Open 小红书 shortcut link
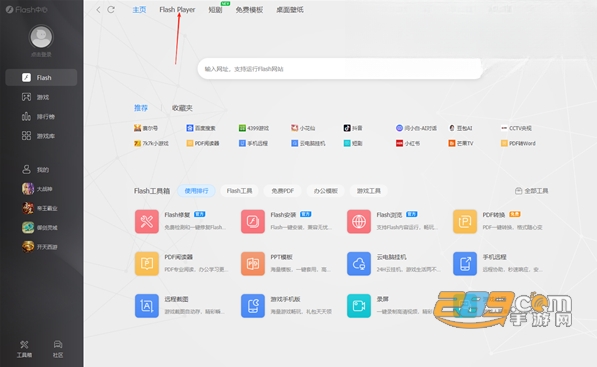Screen dimensions: 597x367 pyautogui.click(x=408, y=144)
